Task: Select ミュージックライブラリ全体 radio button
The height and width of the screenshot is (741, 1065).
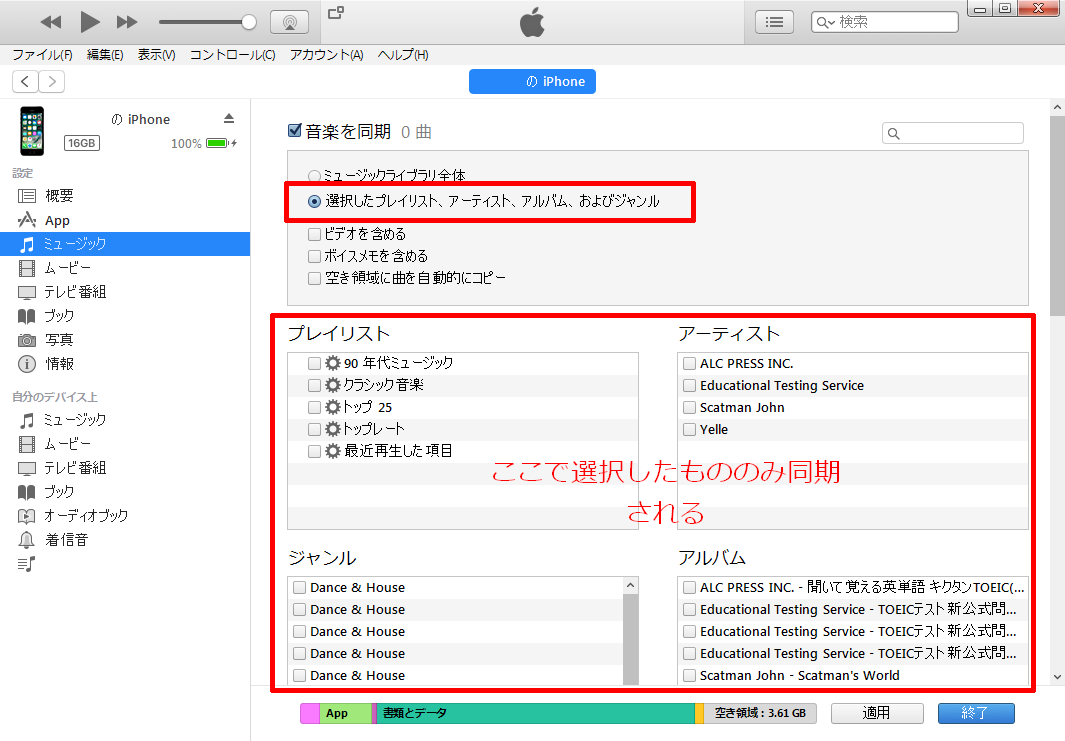Action: [x=315, y=176]
